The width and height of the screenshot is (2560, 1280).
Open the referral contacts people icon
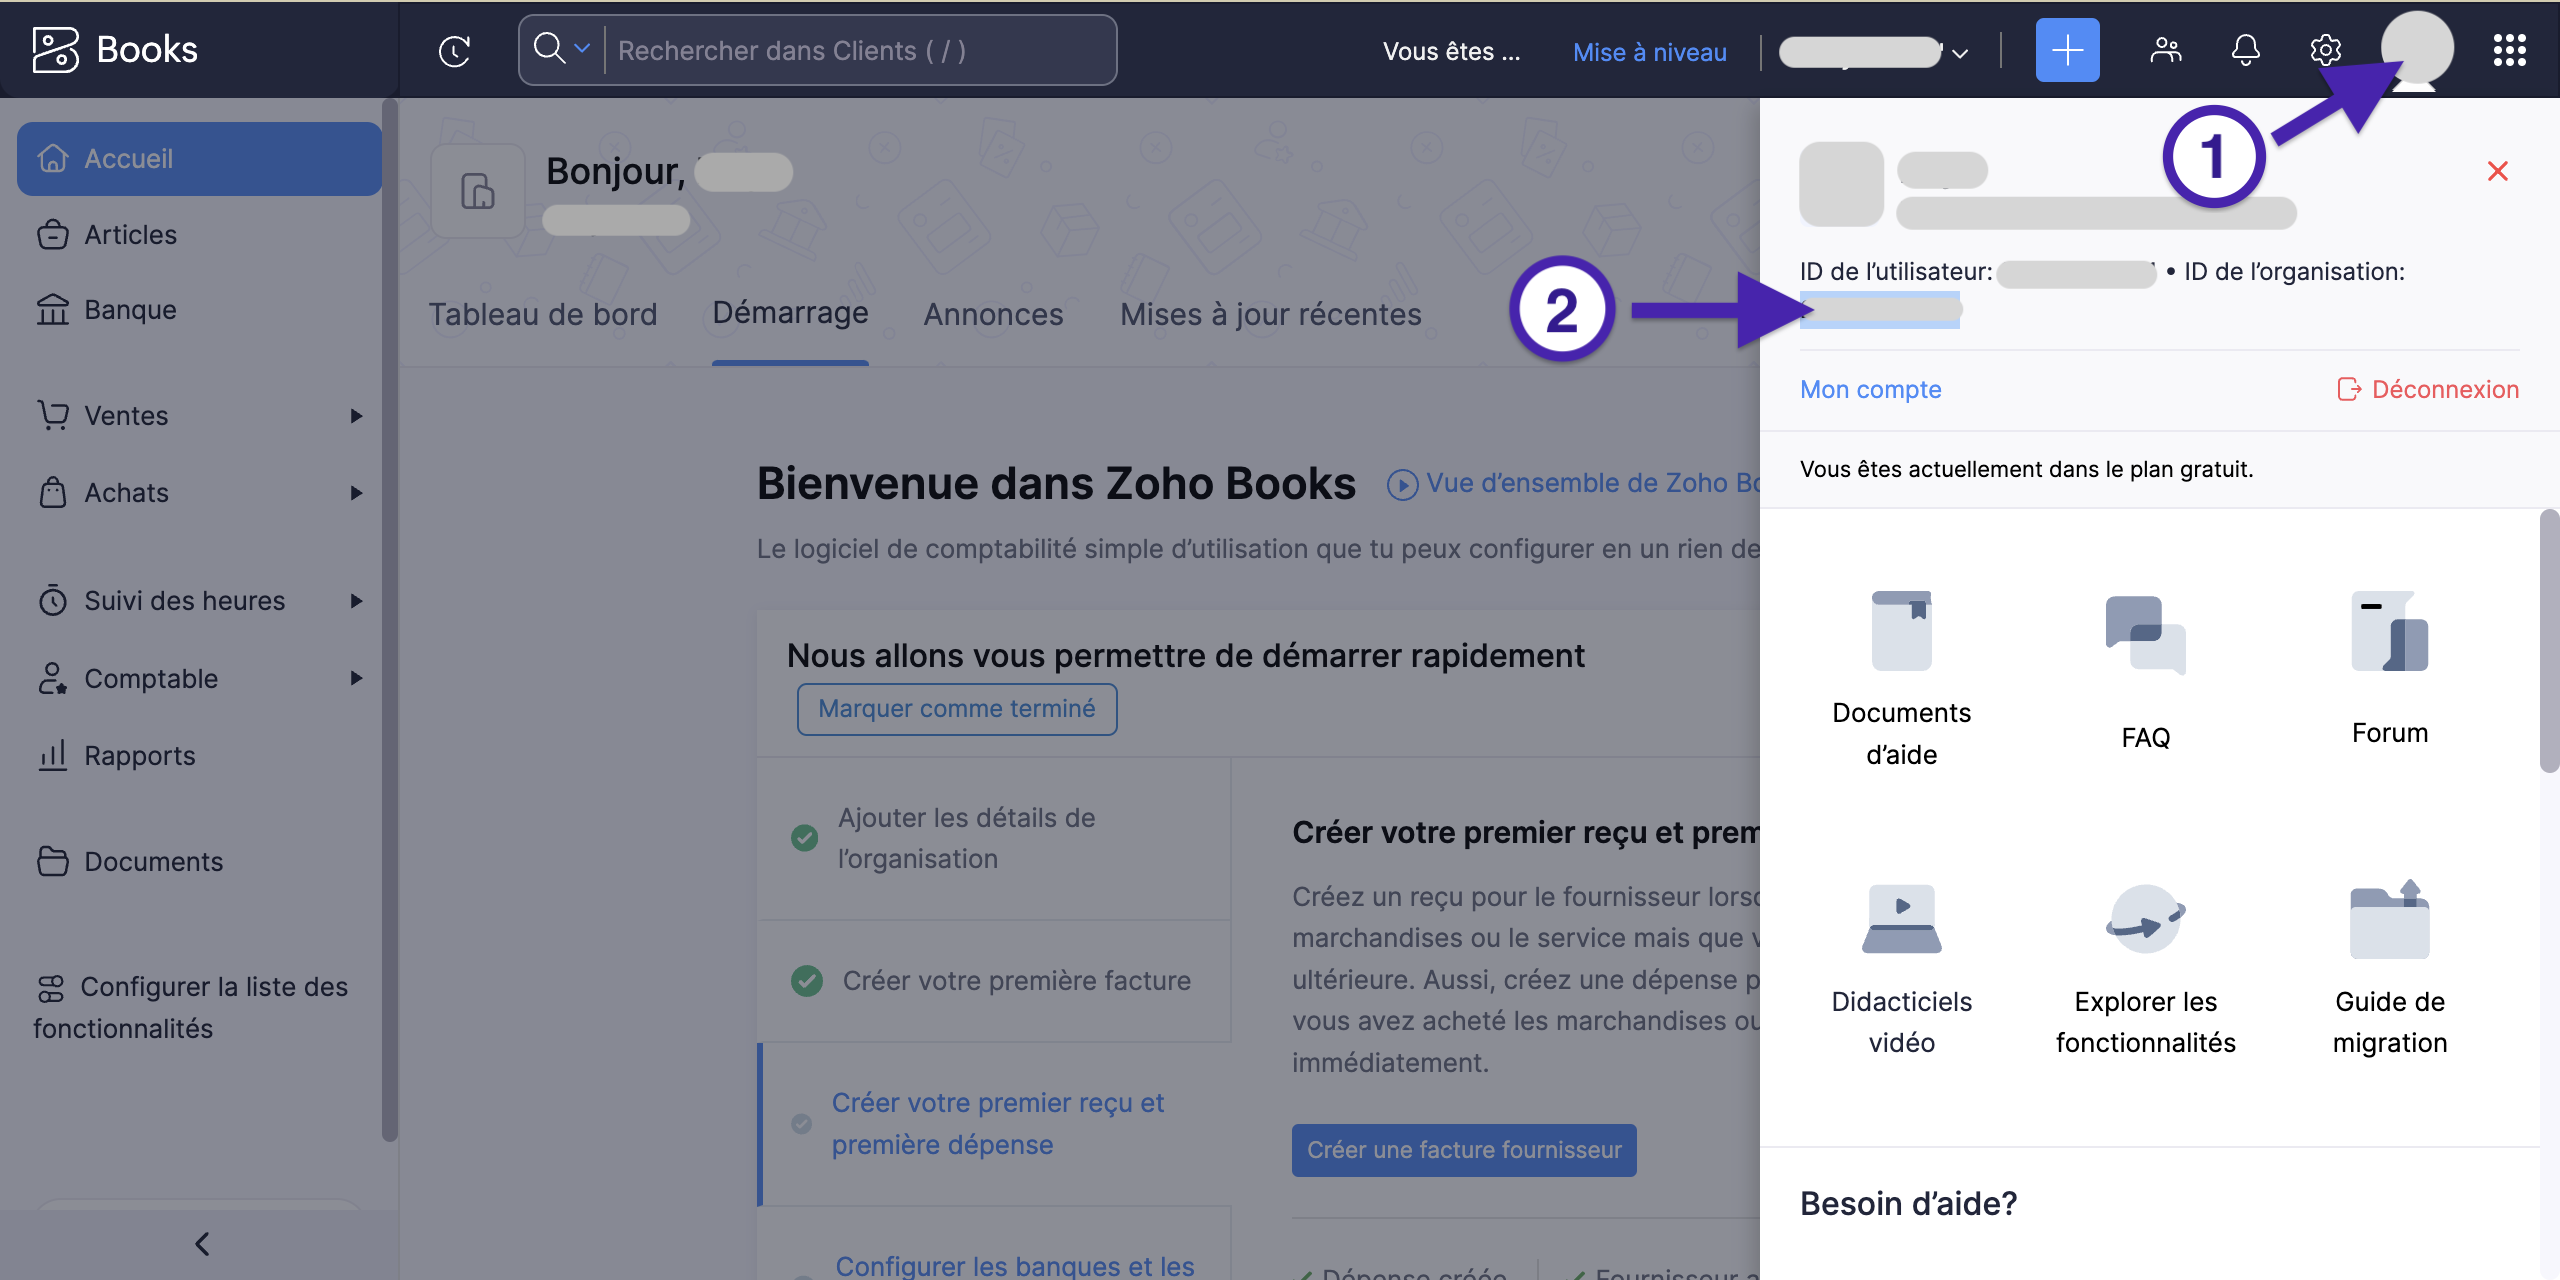click(x=2165, y=50)
